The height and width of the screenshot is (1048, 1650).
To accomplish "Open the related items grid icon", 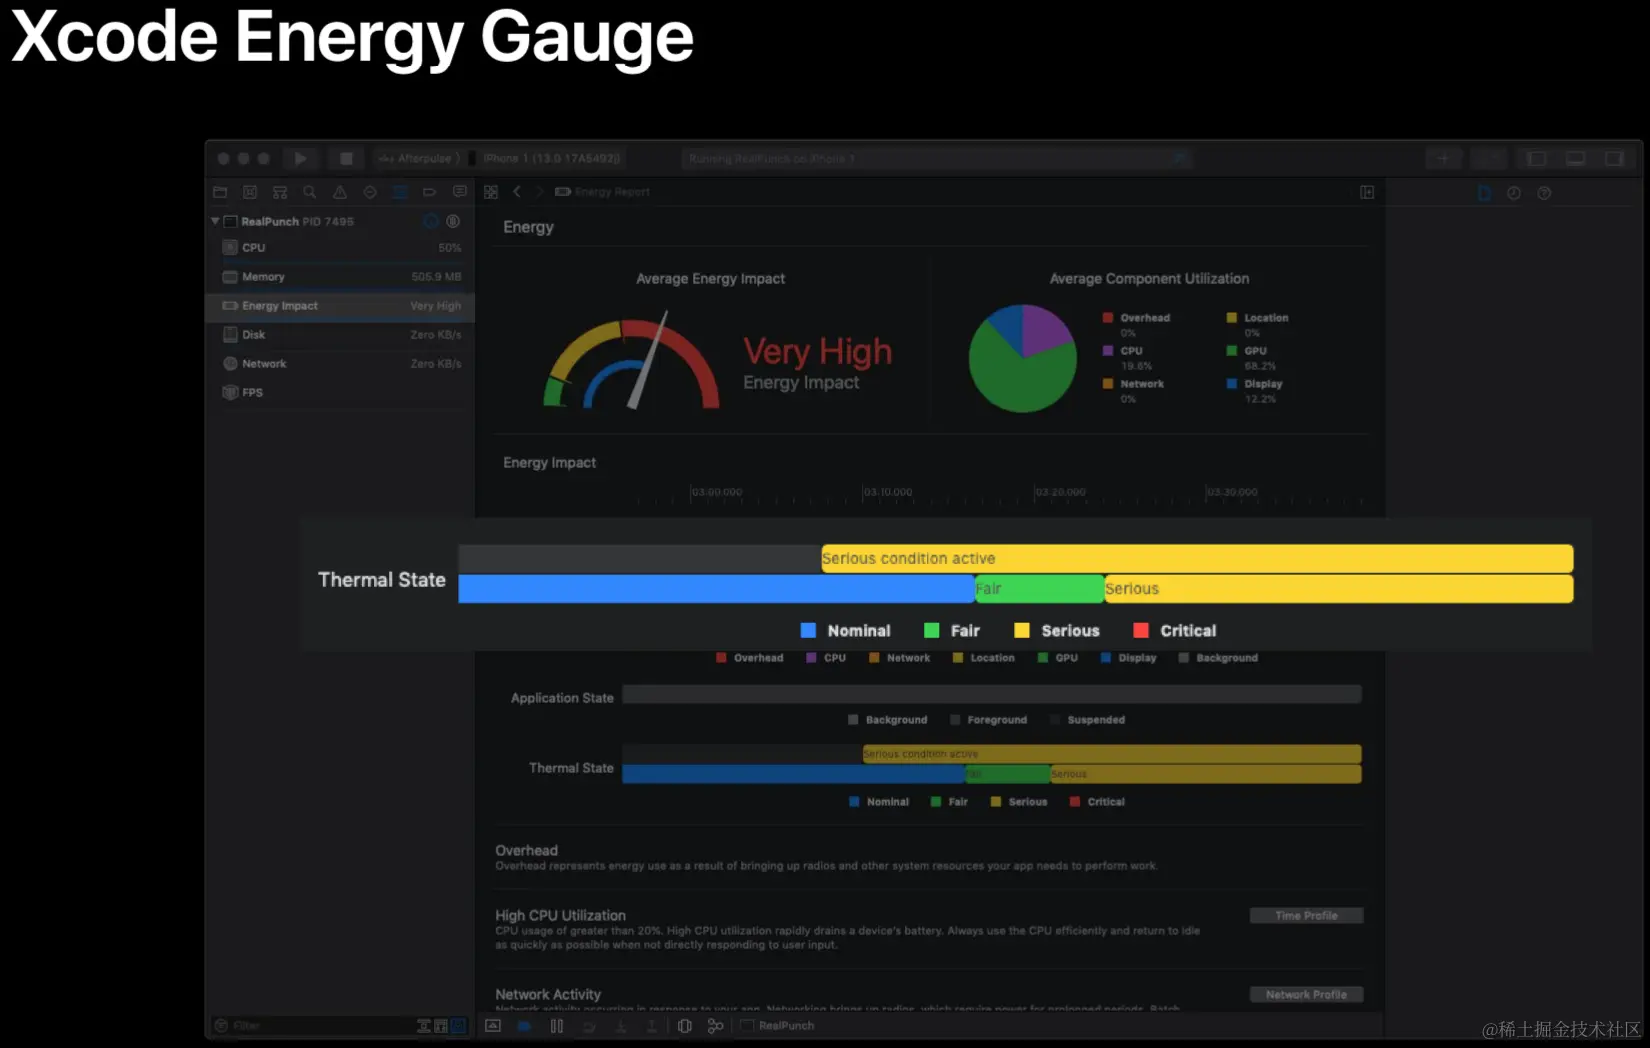I will 491,192.
